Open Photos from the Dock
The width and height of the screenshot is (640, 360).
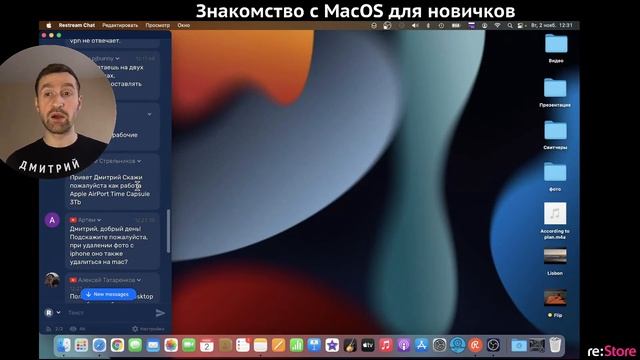(171, 345)
